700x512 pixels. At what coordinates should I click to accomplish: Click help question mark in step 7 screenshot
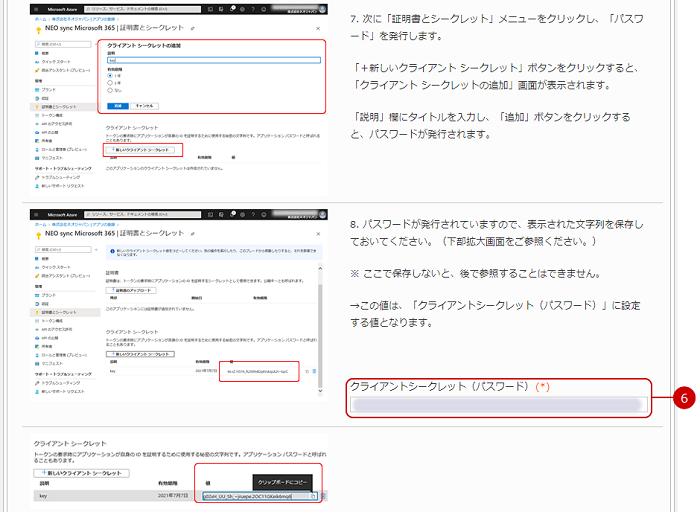tap(253, 9)
